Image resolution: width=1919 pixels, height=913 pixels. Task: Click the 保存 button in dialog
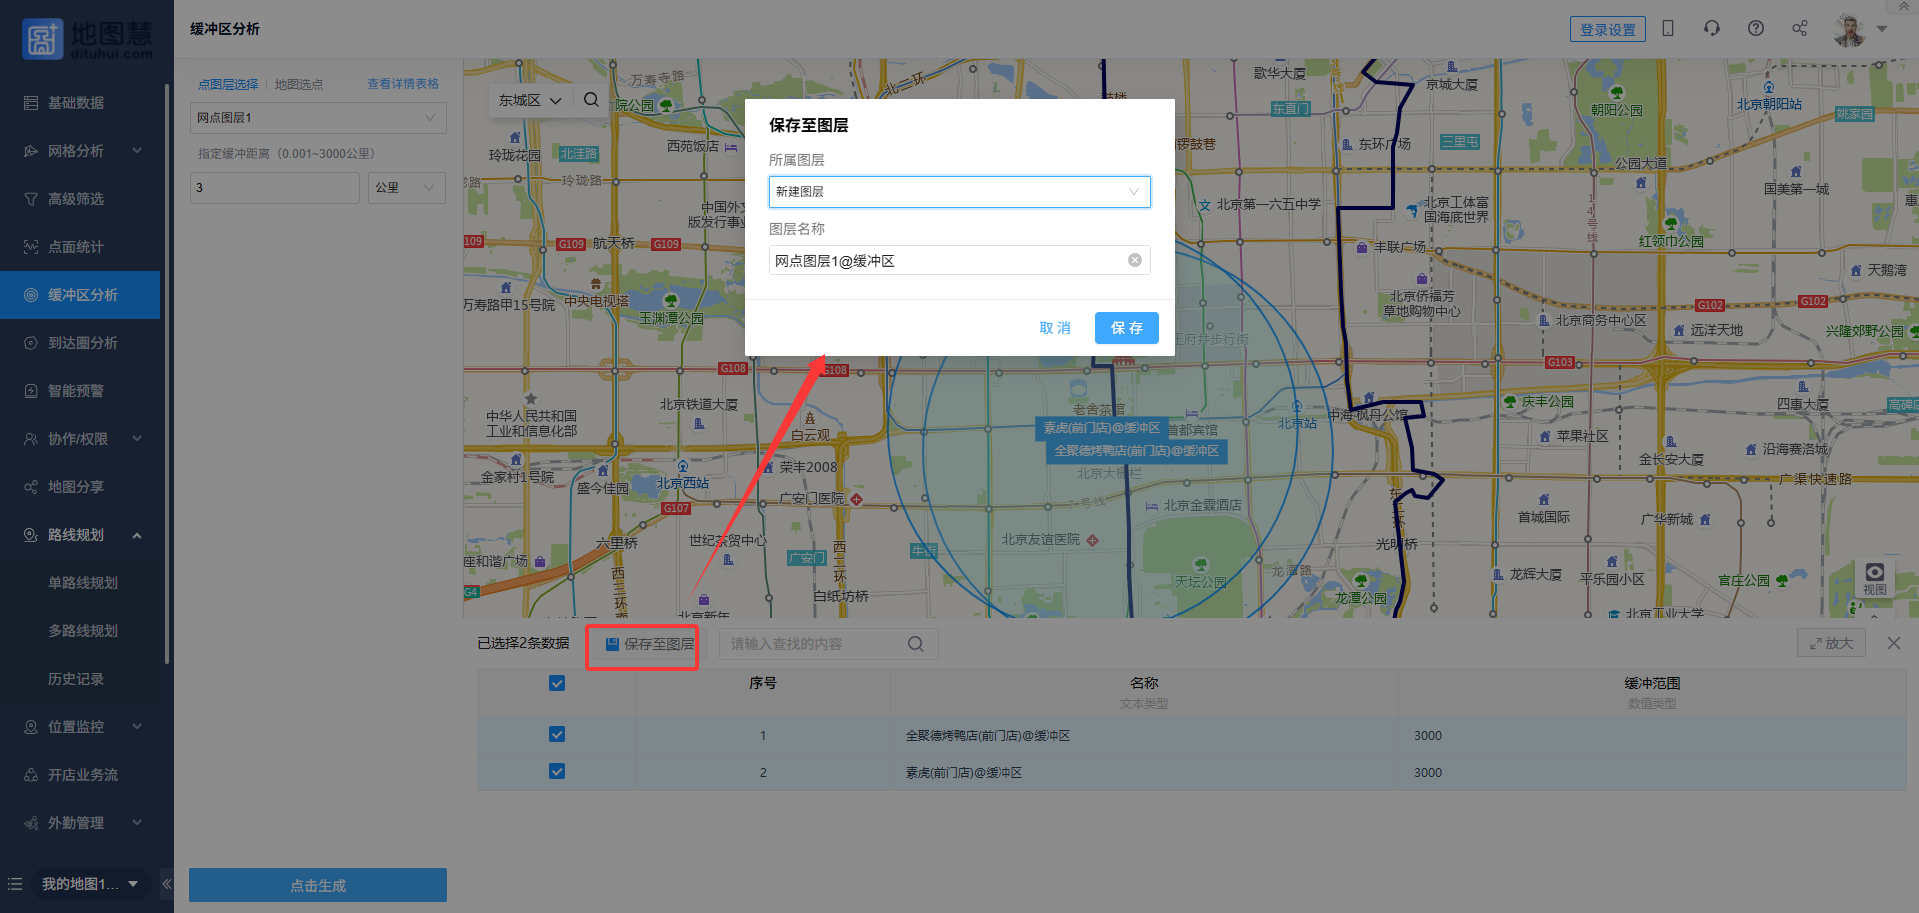click(1126, 328)
